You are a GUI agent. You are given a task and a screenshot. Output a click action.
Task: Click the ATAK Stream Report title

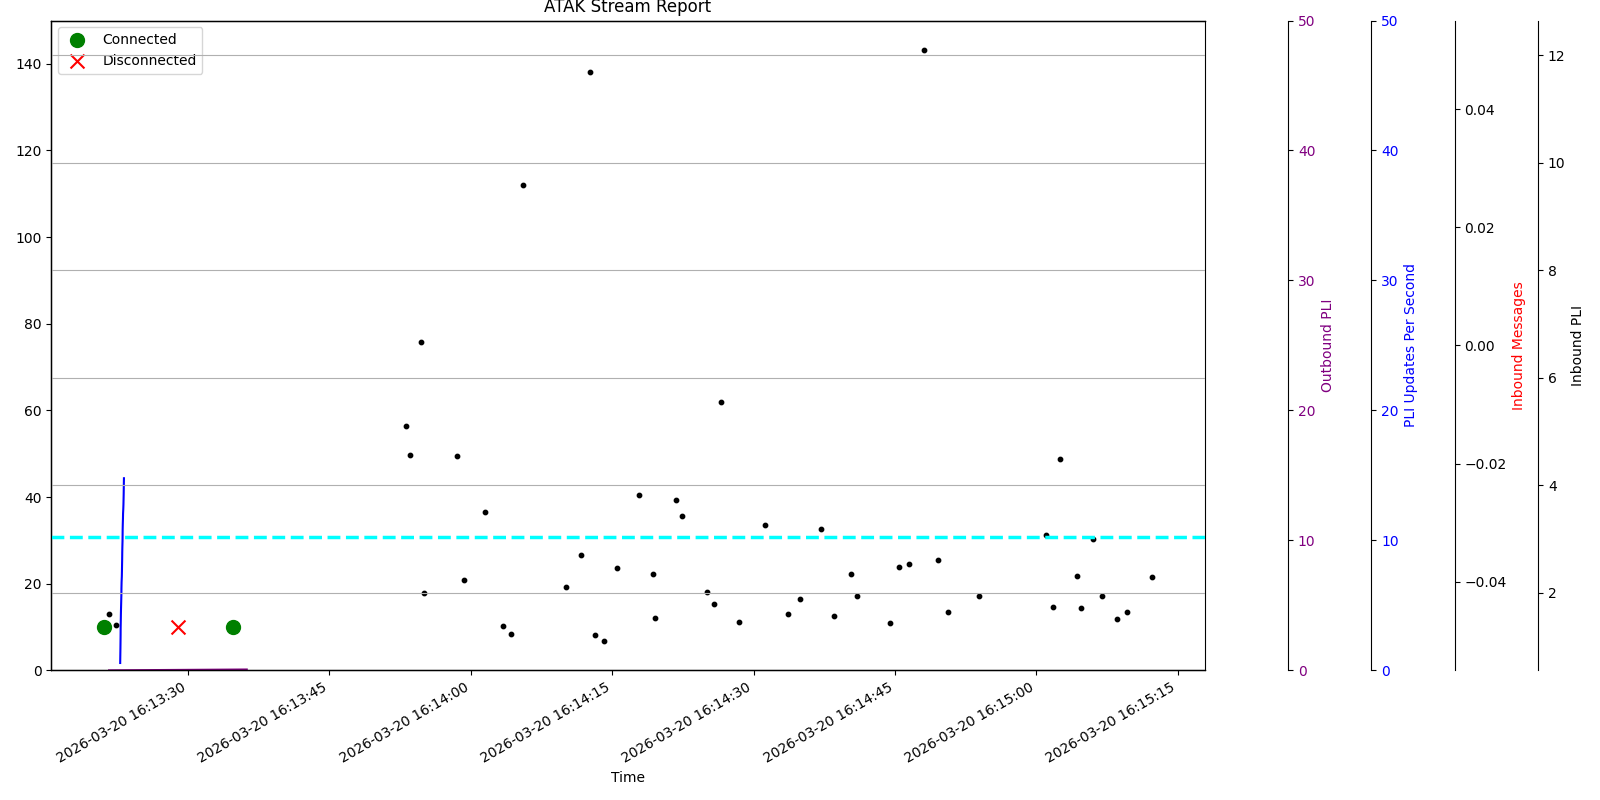tap(627, 8)
